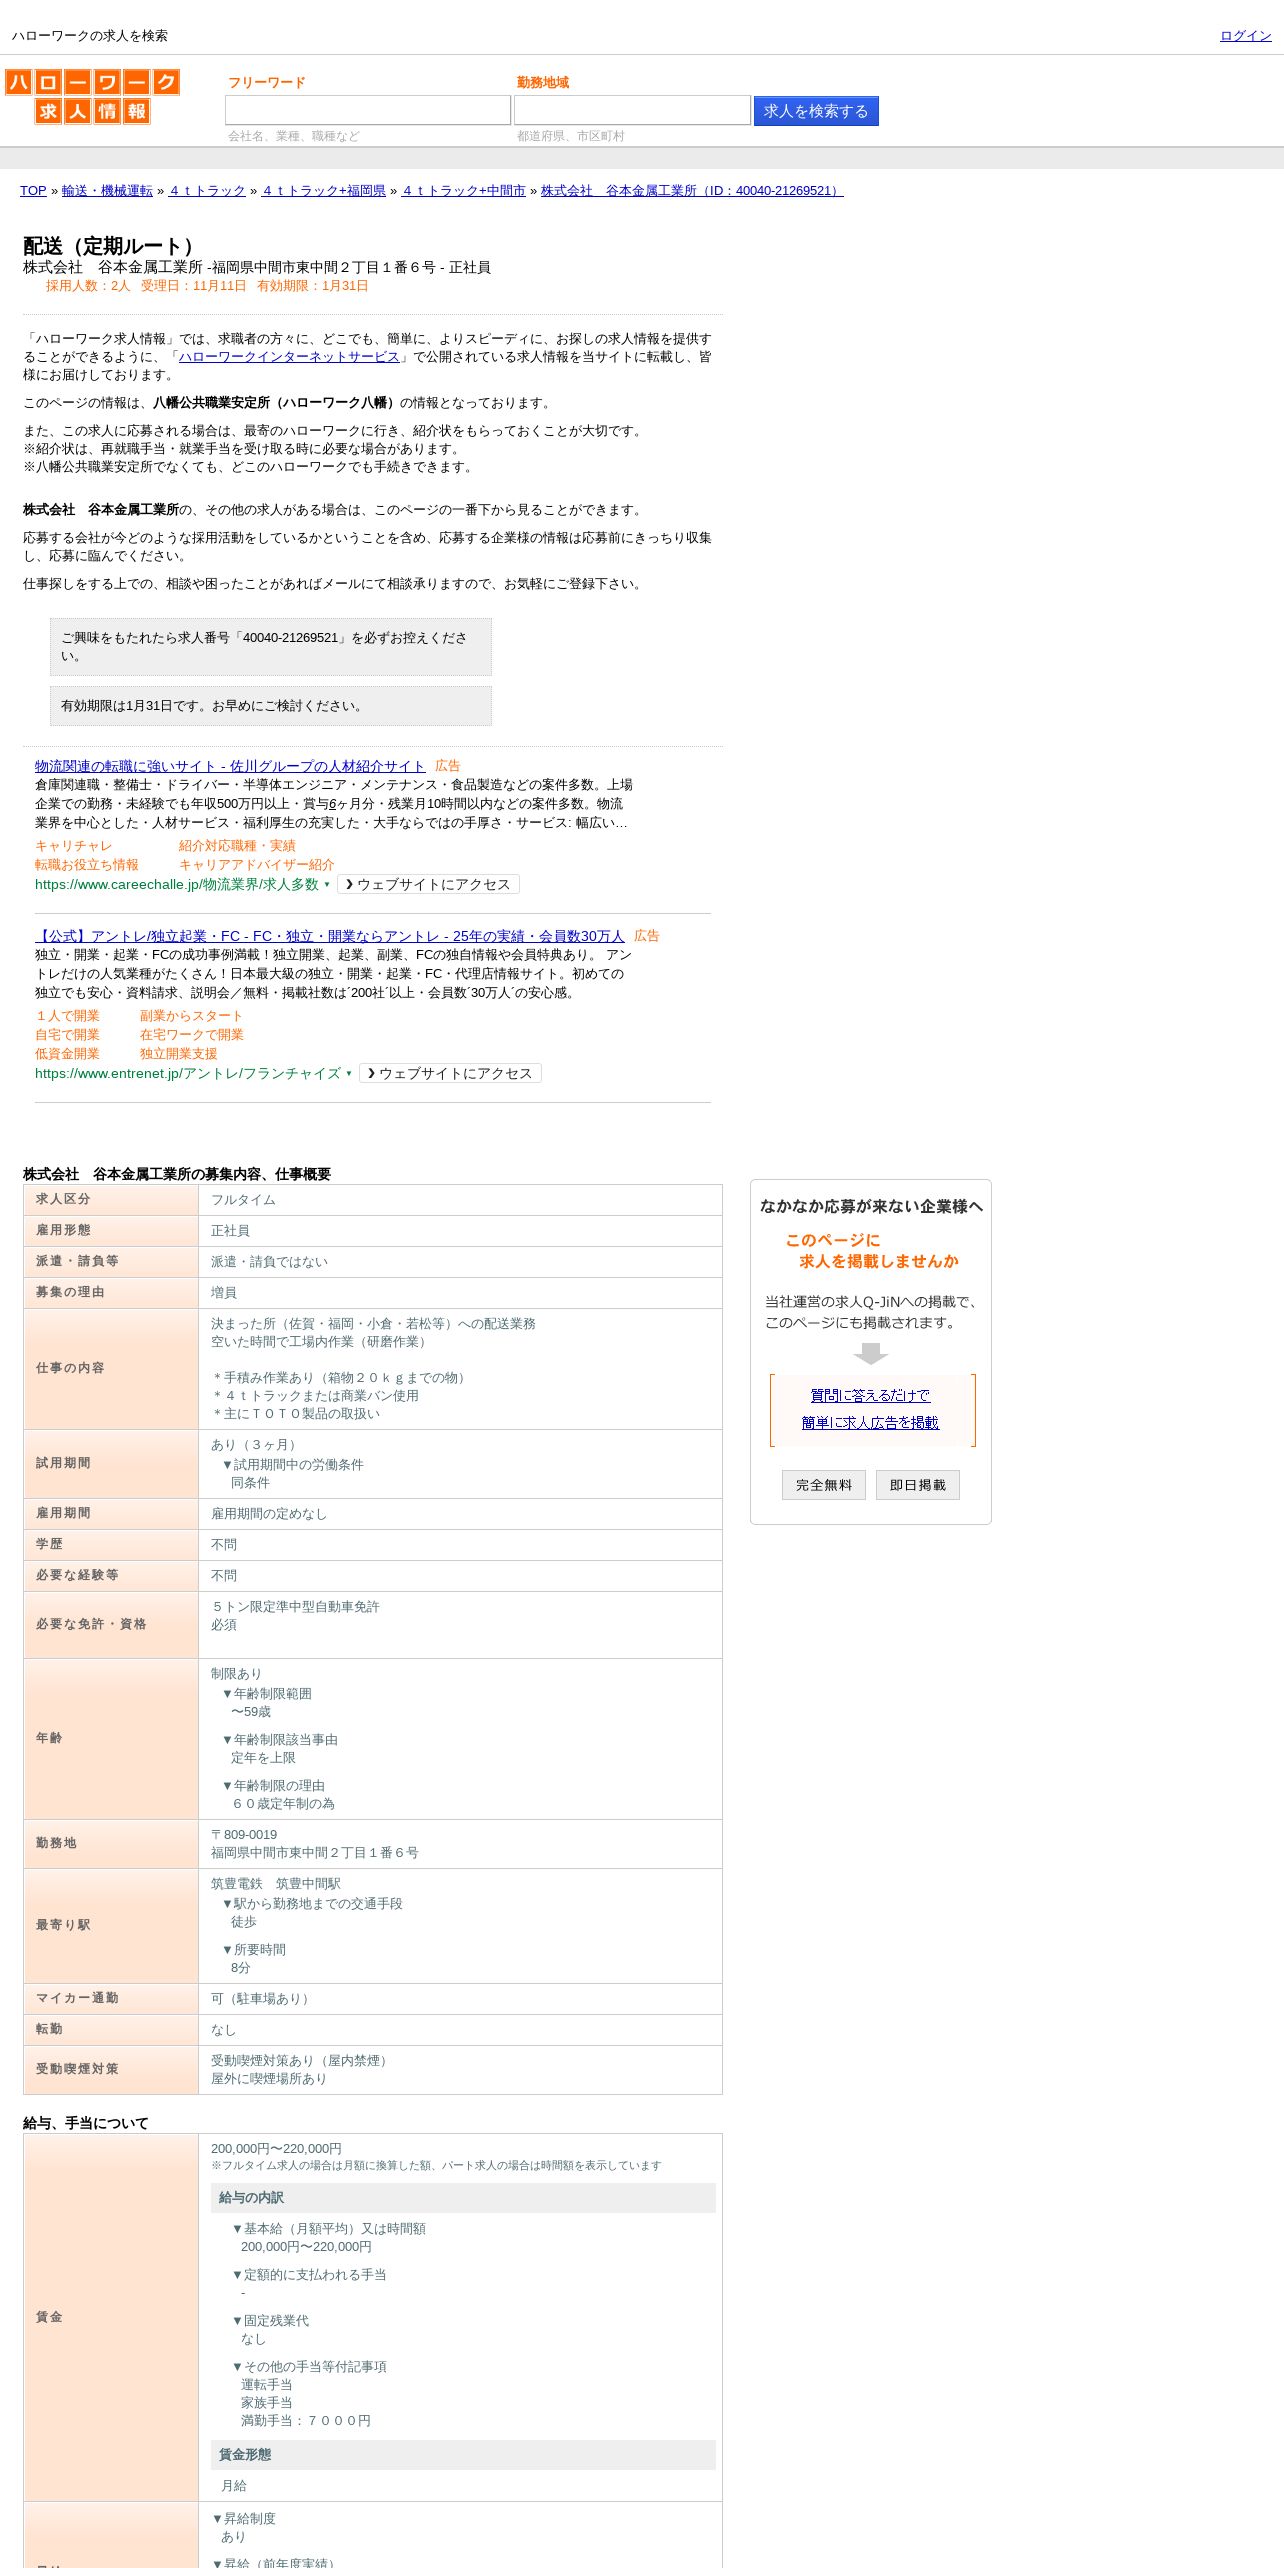Expand entrenet.jp URL dropdown arrow
Screen dimensions: 1284x2568
pyautogui.click(x=349, y=1074)
